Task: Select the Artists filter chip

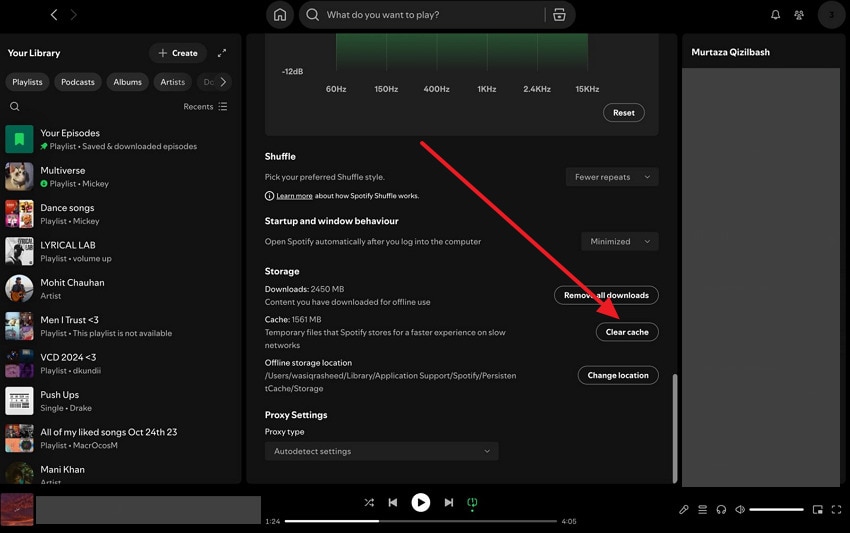Action: coord(172,82)
